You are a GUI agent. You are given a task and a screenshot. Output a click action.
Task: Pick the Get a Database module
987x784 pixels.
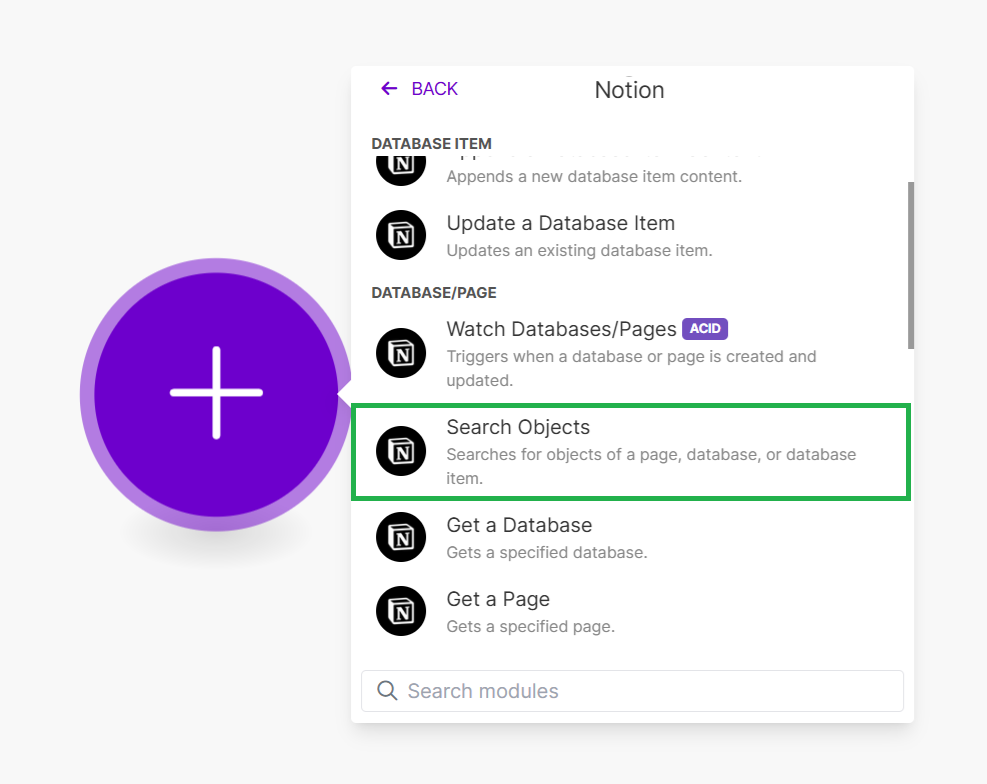click(x=629, y=537)
